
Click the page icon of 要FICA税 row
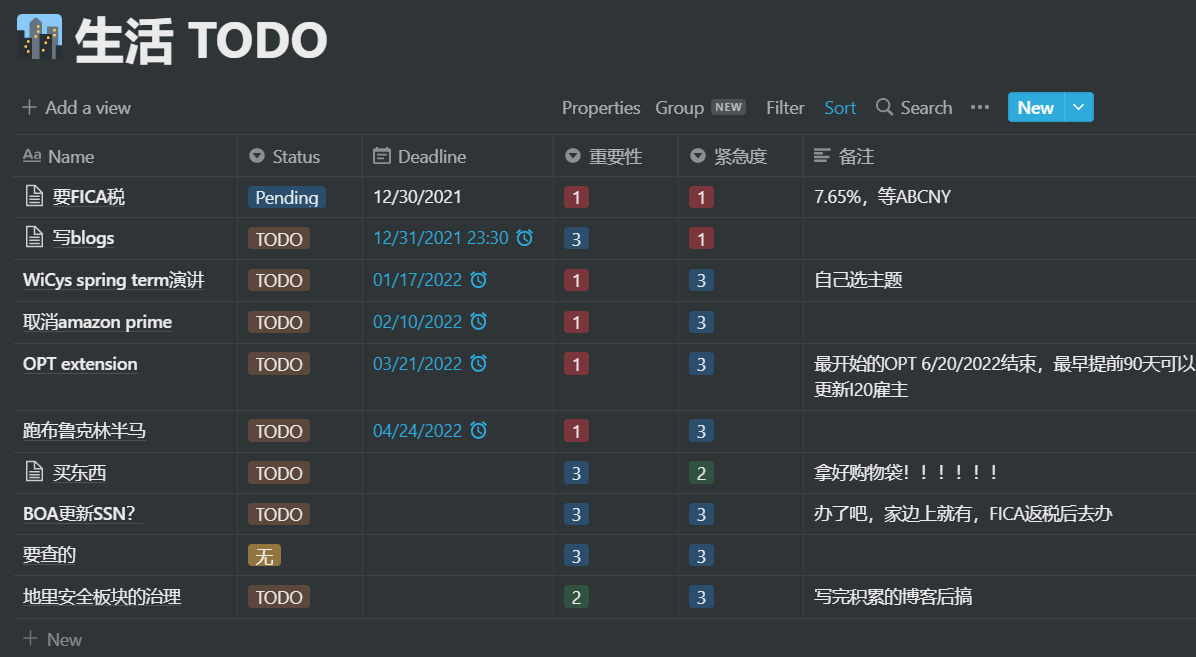pyautogui.click(x=35, y=197)
